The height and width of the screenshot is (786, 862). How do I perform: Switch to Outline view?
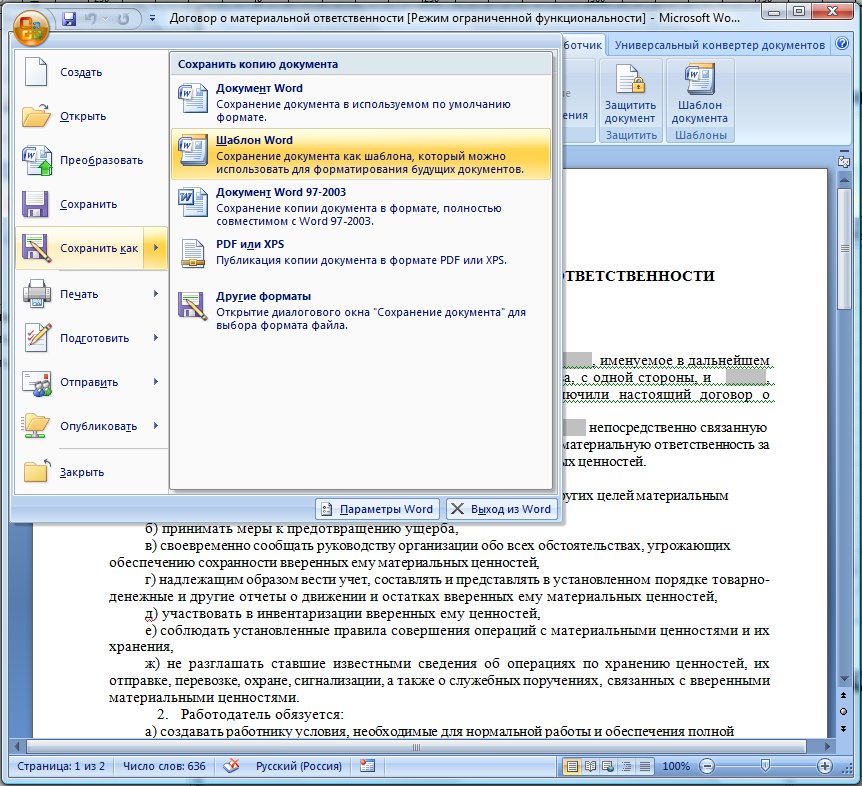tap(626, 766)
